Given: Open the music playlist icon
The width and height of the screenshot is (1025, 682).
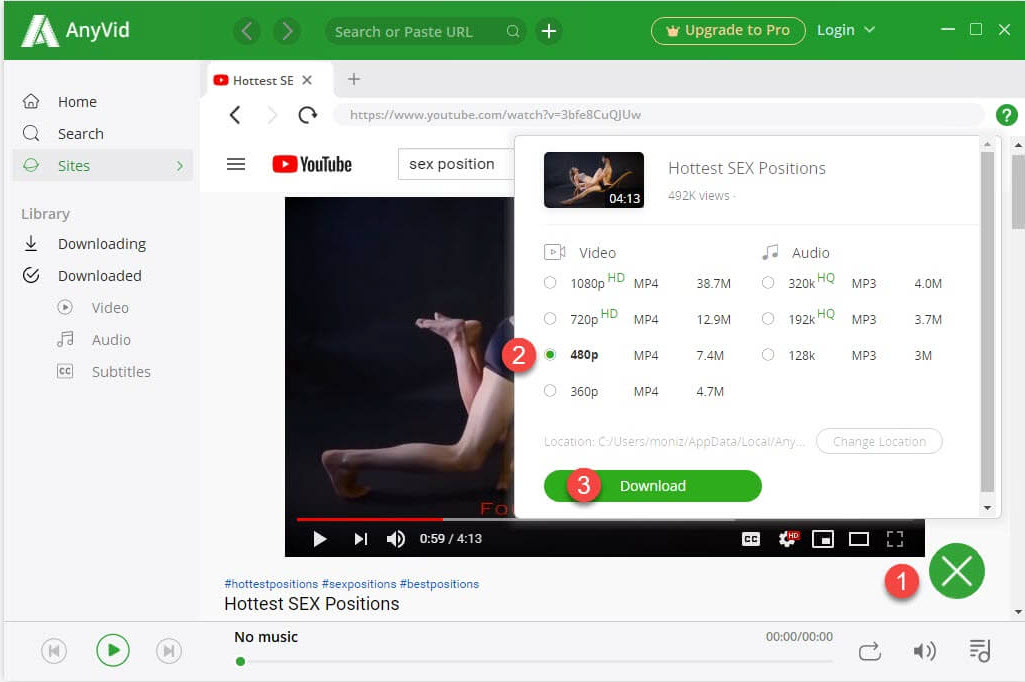Looking at the screenshot, I should pos(980,650).
